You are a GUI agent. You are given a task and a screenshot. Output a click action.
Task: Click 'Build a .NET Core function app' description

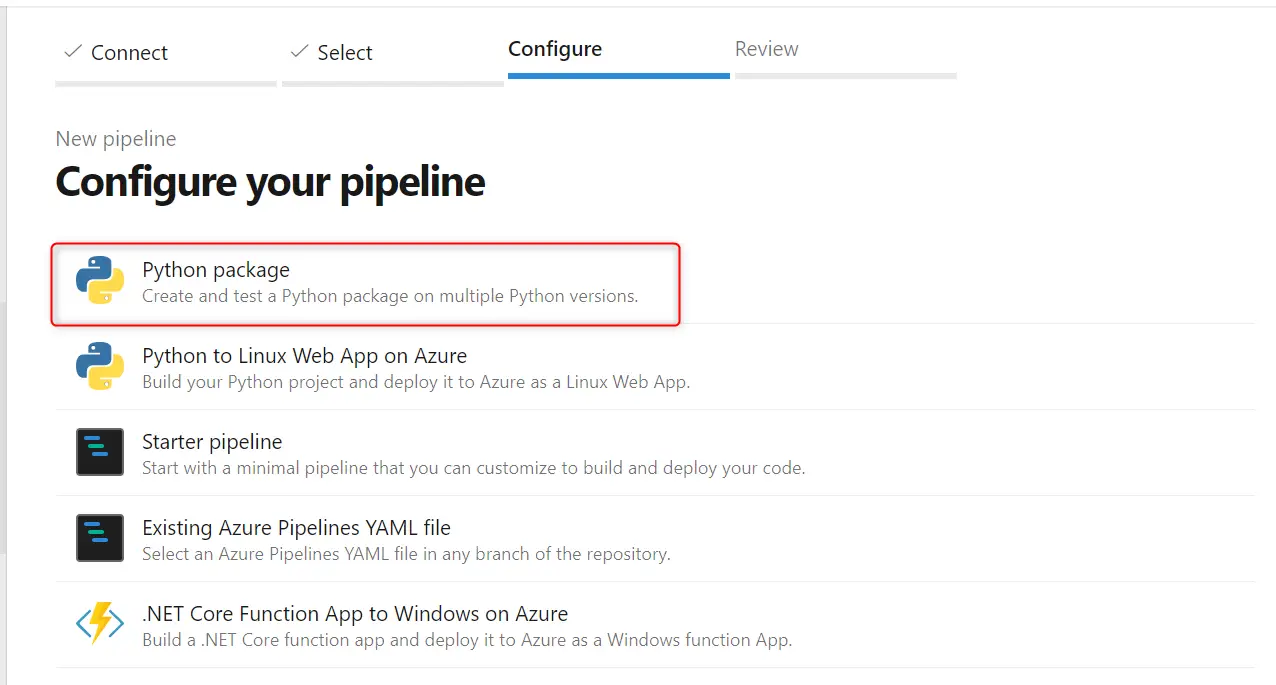click(467, 640)
